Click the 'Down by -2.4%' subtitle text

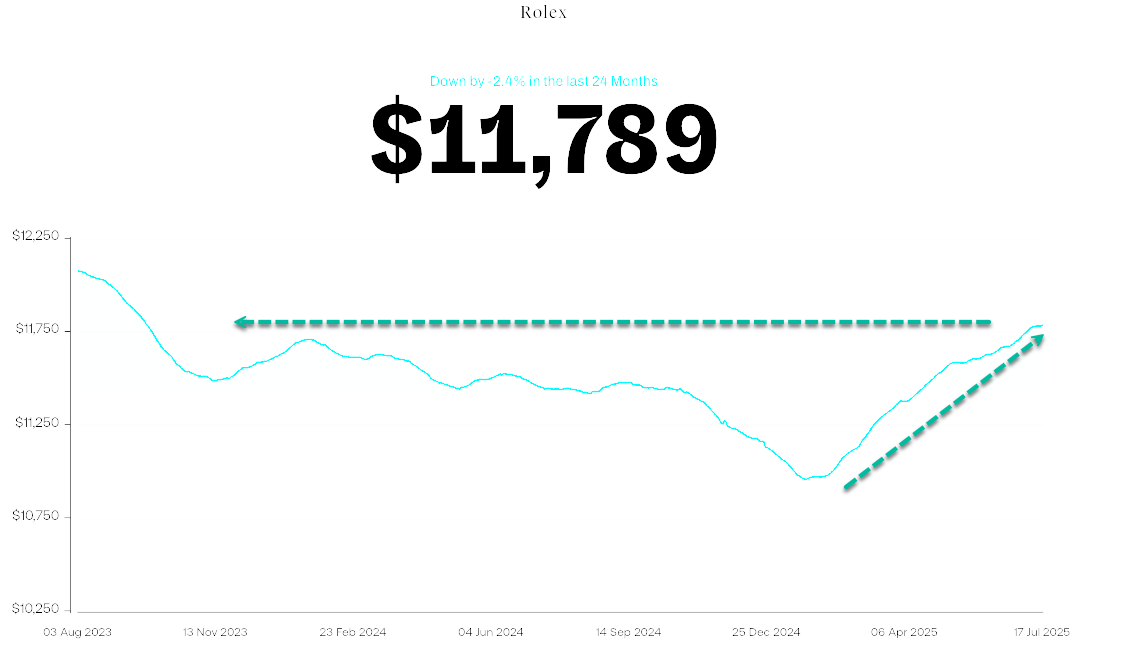point(544,81)
